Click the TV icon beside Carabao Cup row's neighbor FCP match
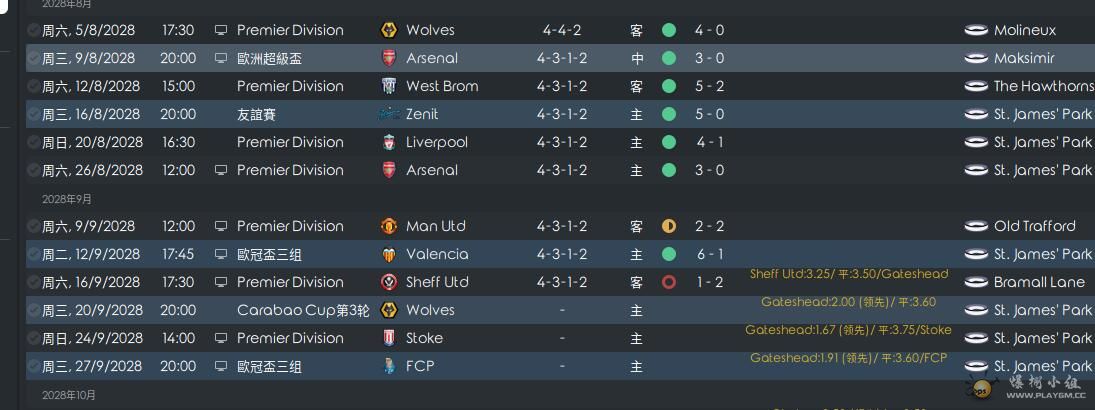The width and height of the screenshot is (1095, 410). point(221,366)
